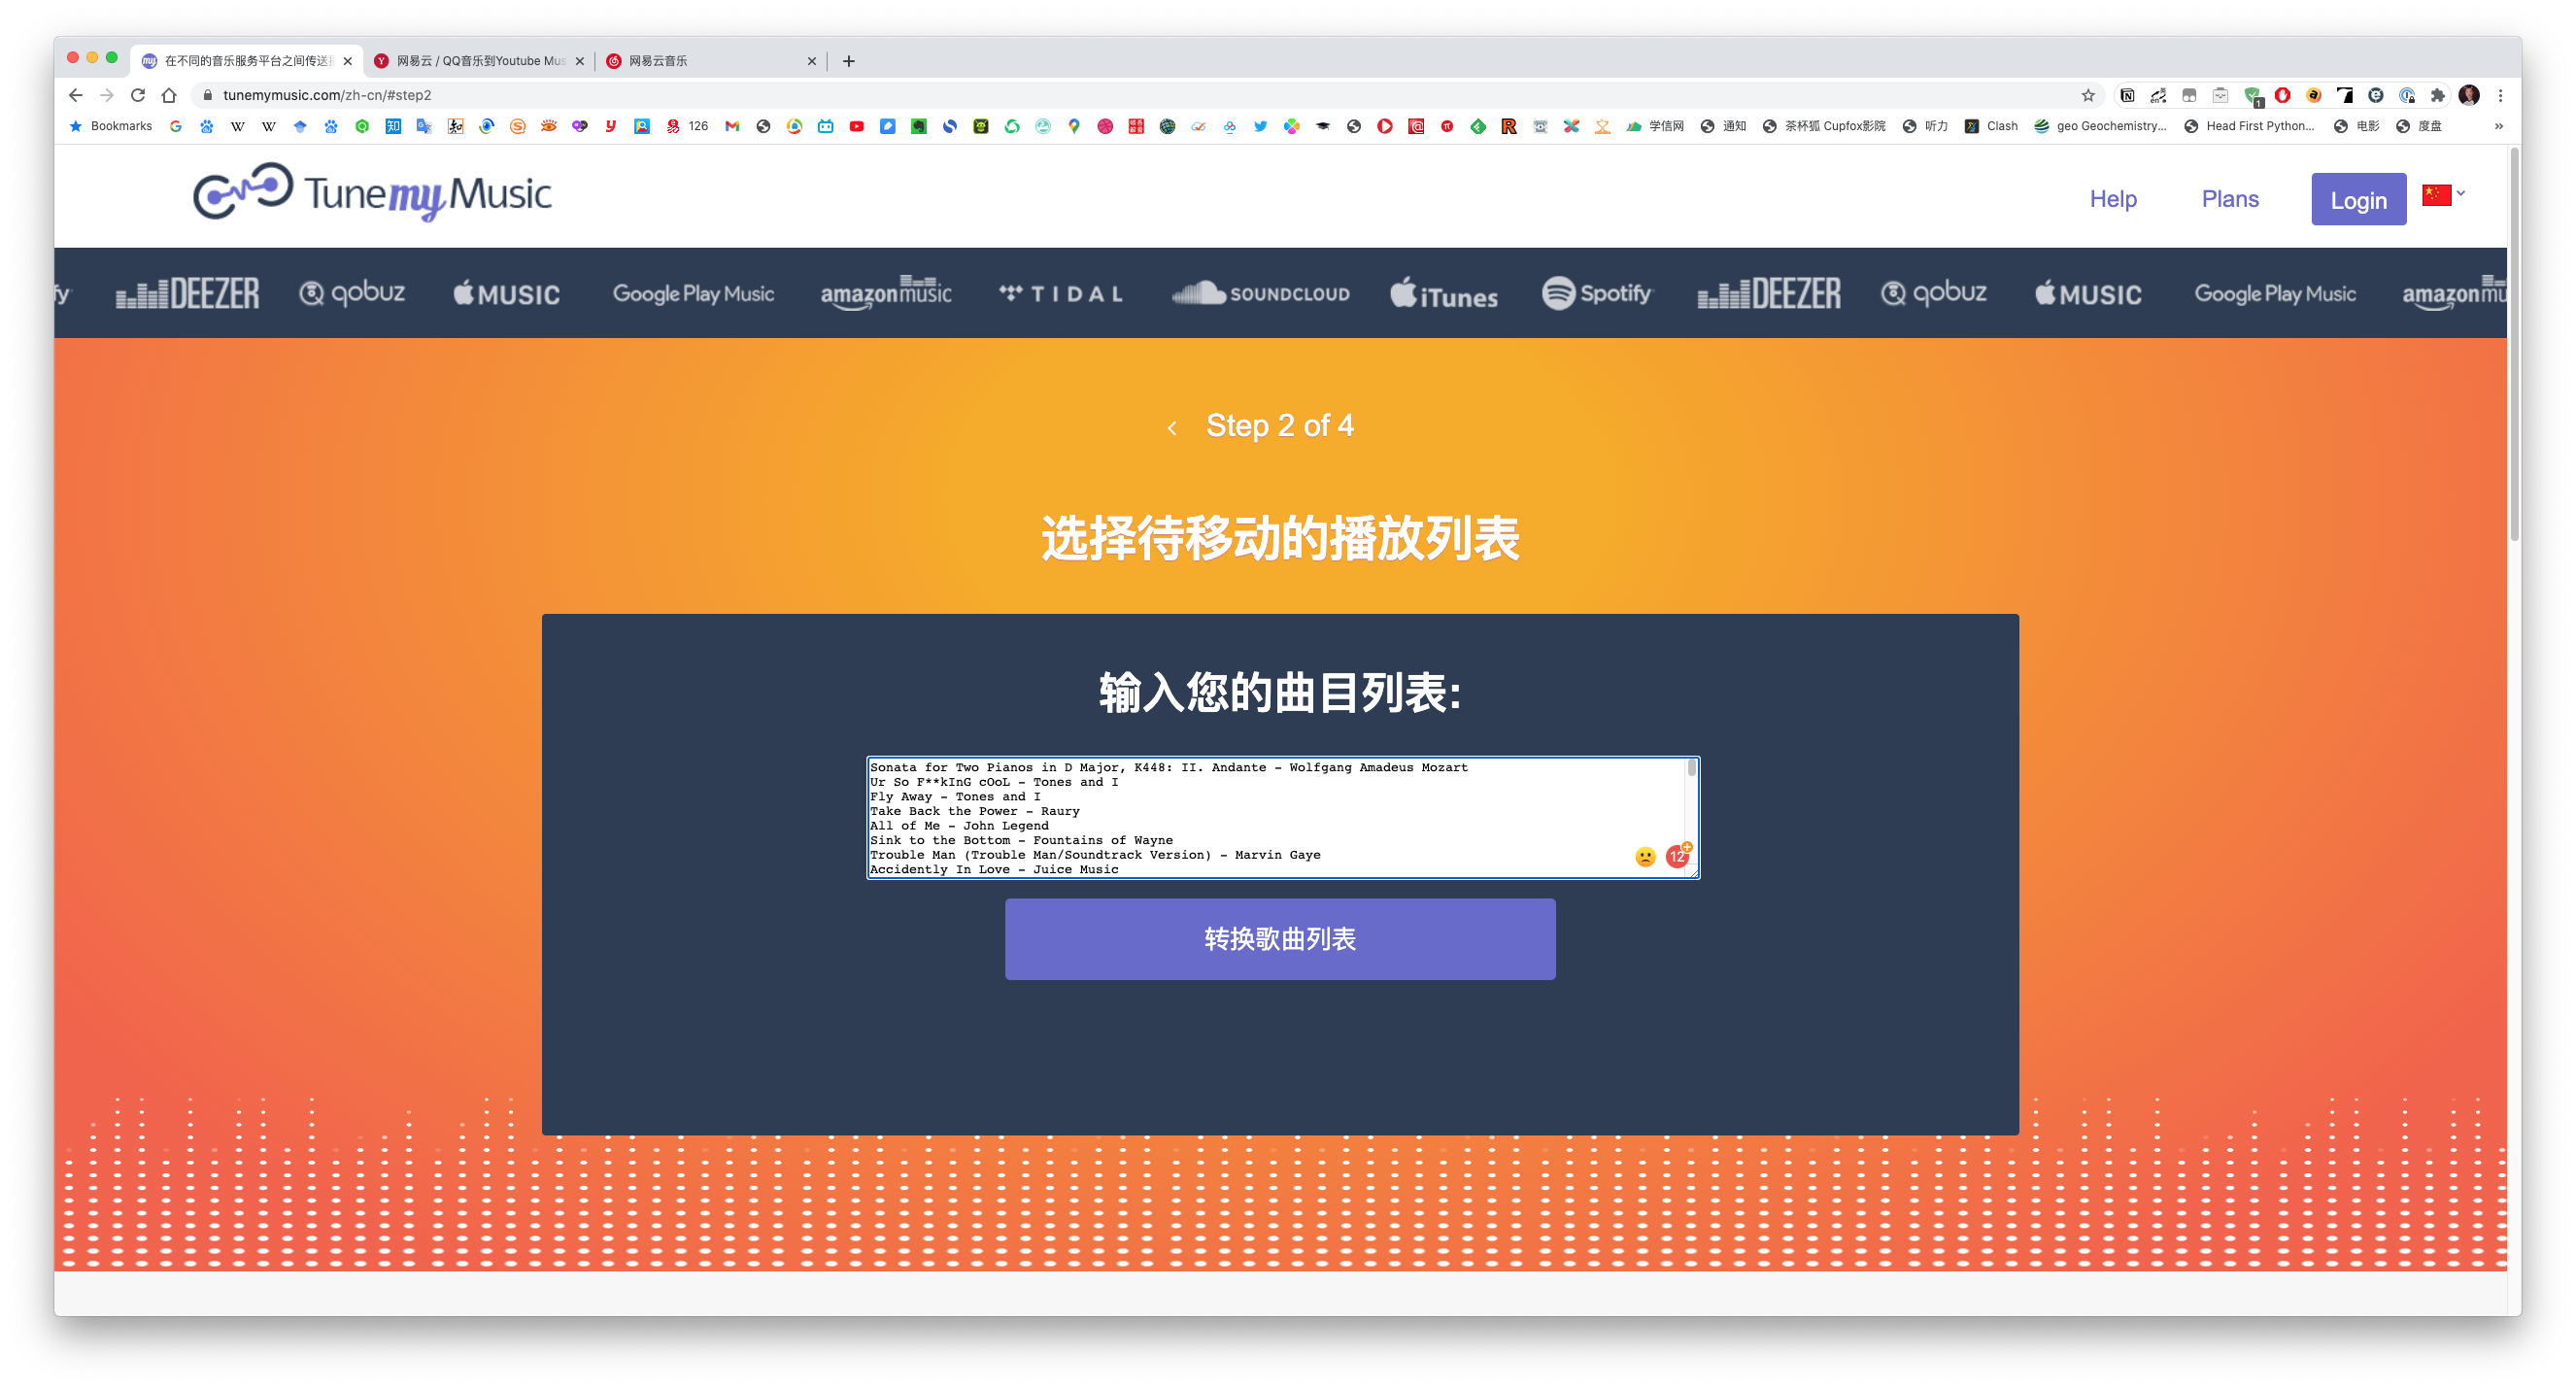Open the language flag dropdown
This screenshot has width=2576, height=1388.
tap(2443, 194)
